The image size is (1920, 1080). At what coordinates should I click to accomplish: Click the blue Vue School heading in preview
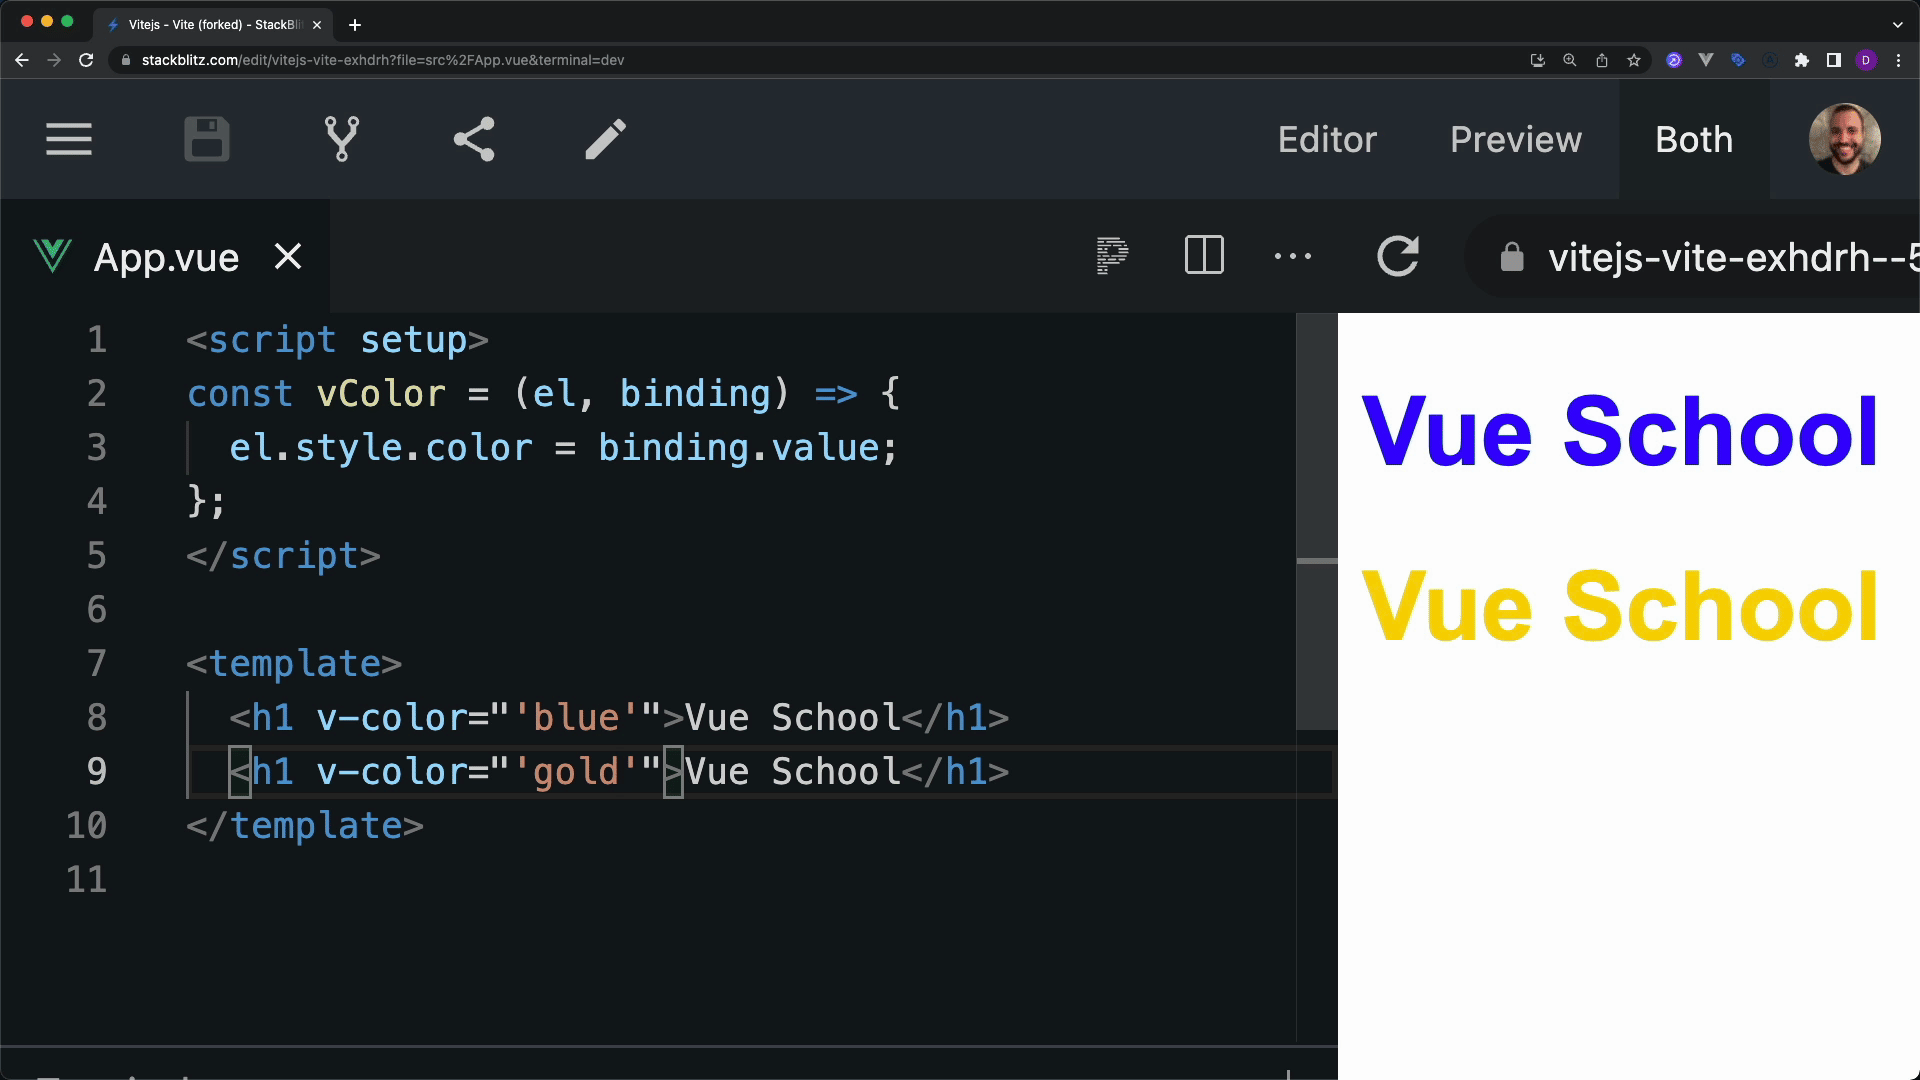pos(1620,431)
